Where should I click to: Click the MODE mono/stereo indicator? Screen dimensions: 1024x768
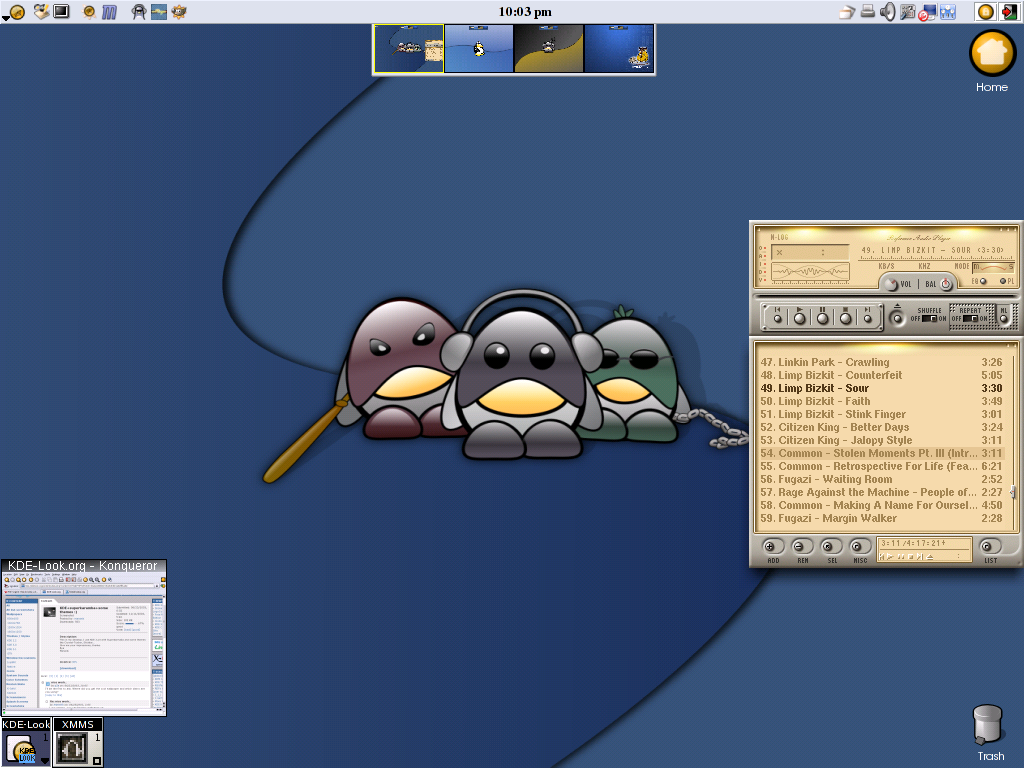point(993,267)
